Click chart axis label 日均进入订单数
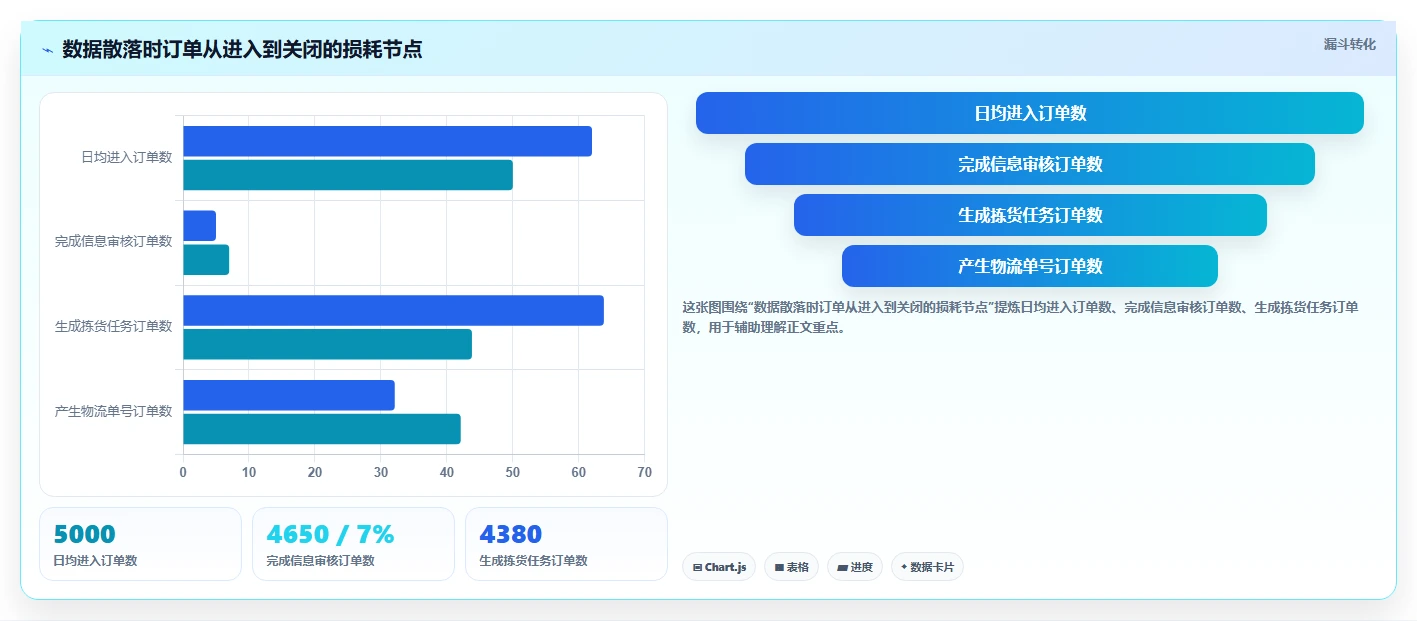This screenshot has height=621, width=1417. coord(127,157)
